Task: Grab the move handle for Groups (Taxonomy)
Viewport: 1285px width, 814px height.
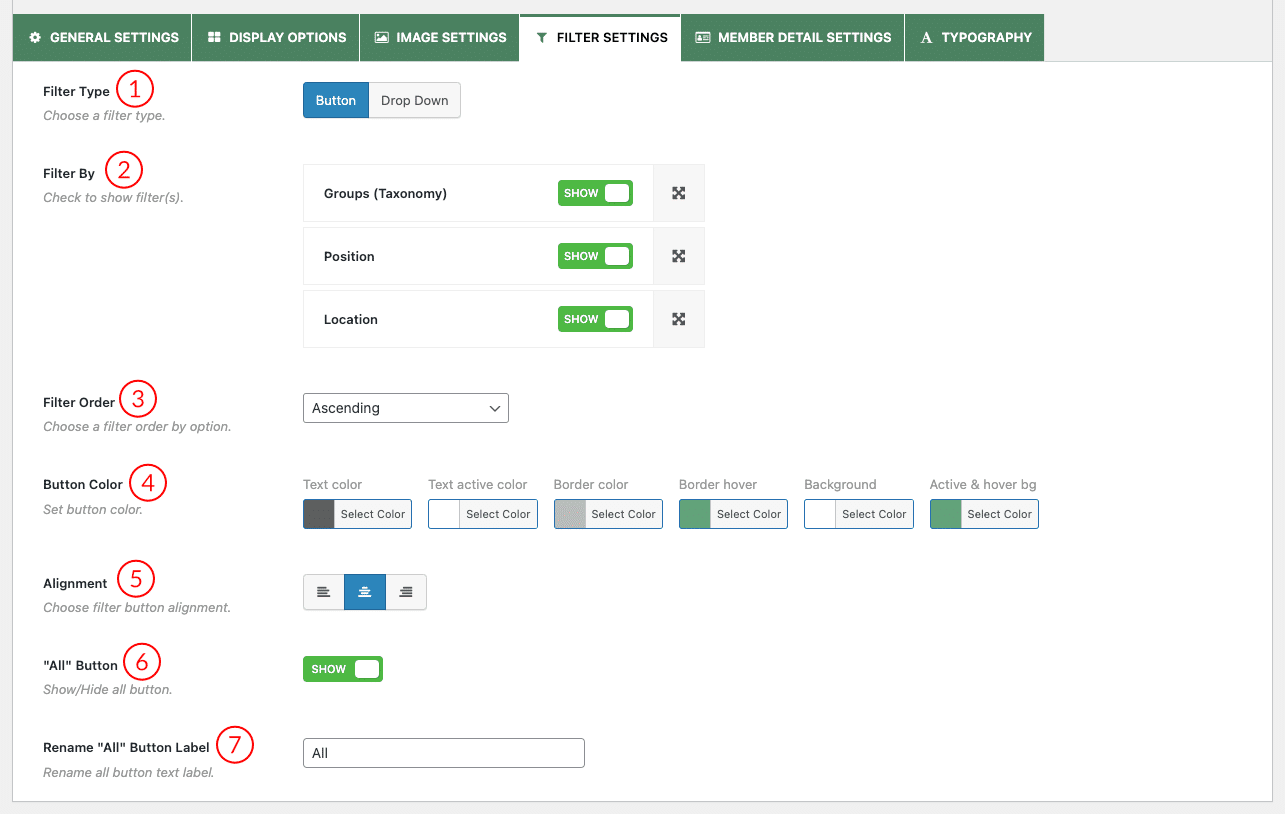Action: point(679,193)
